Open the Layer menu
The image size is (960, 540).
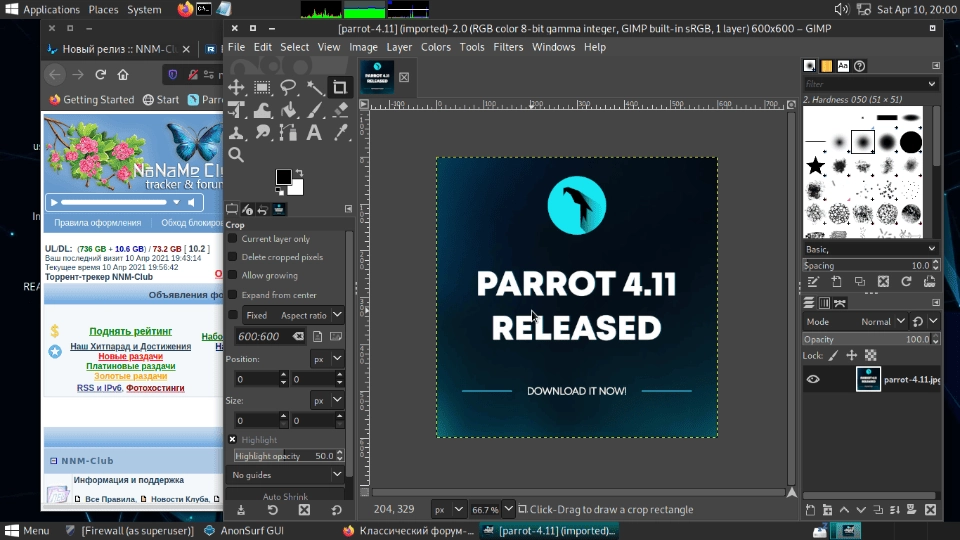[399, 47]
